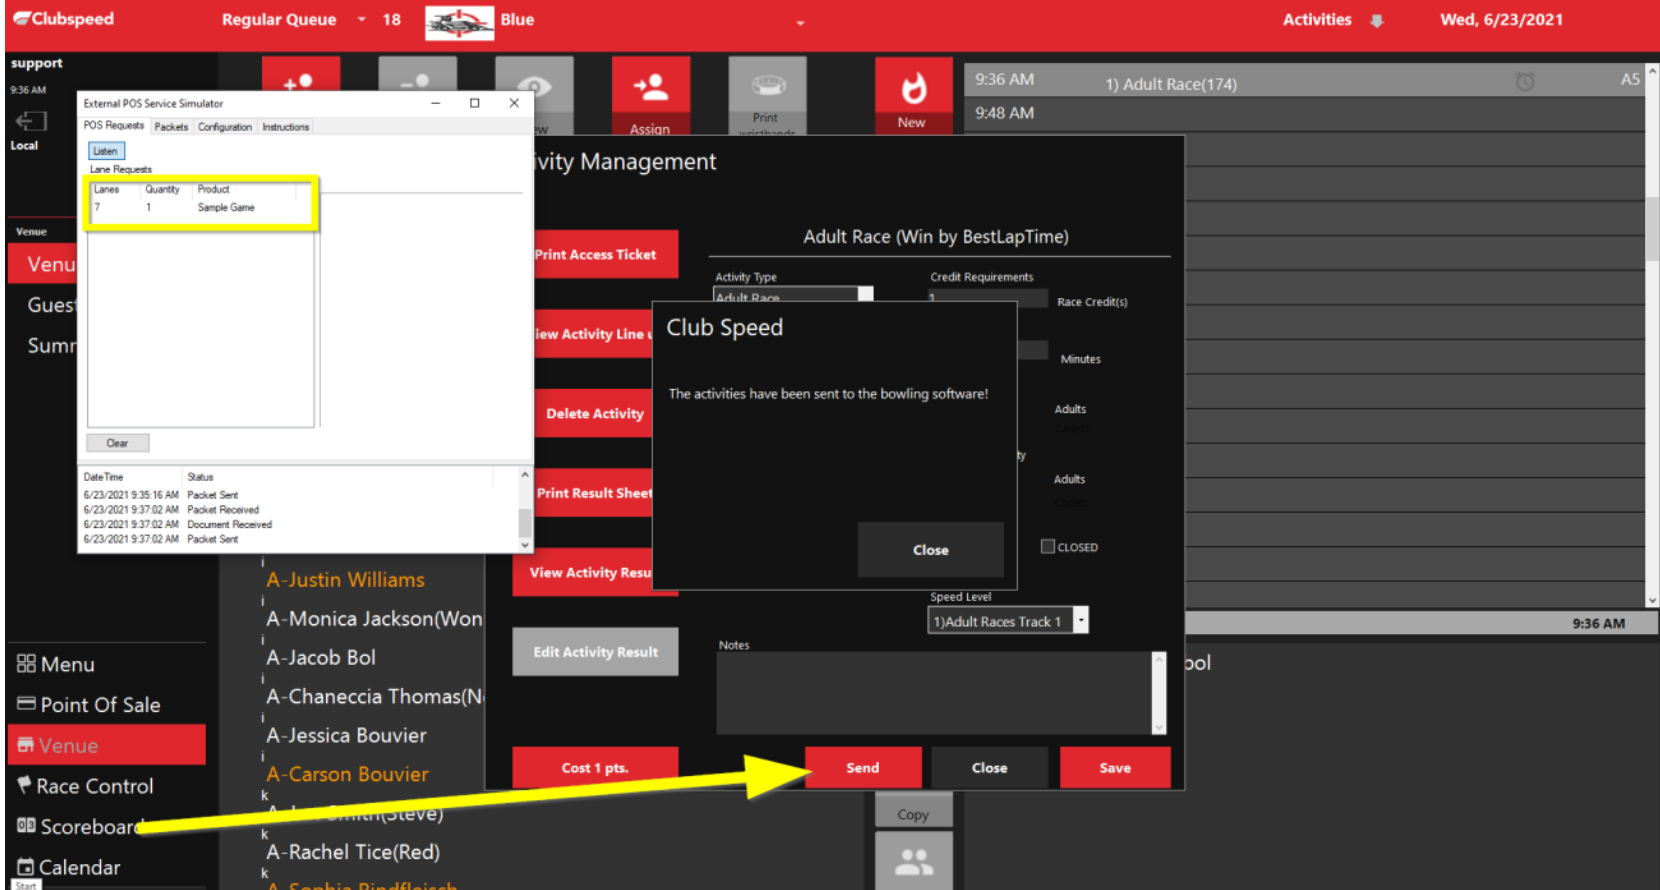Open Speed Level Adult Races Track dropdown
1660x890 pixels.
(1081, 621)
